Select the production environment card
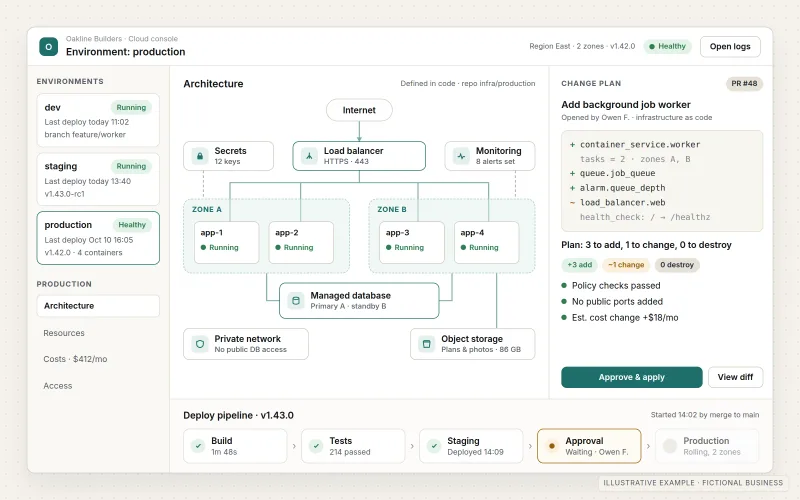The height and width of the screenshot is (500, 800). [98, 238]
